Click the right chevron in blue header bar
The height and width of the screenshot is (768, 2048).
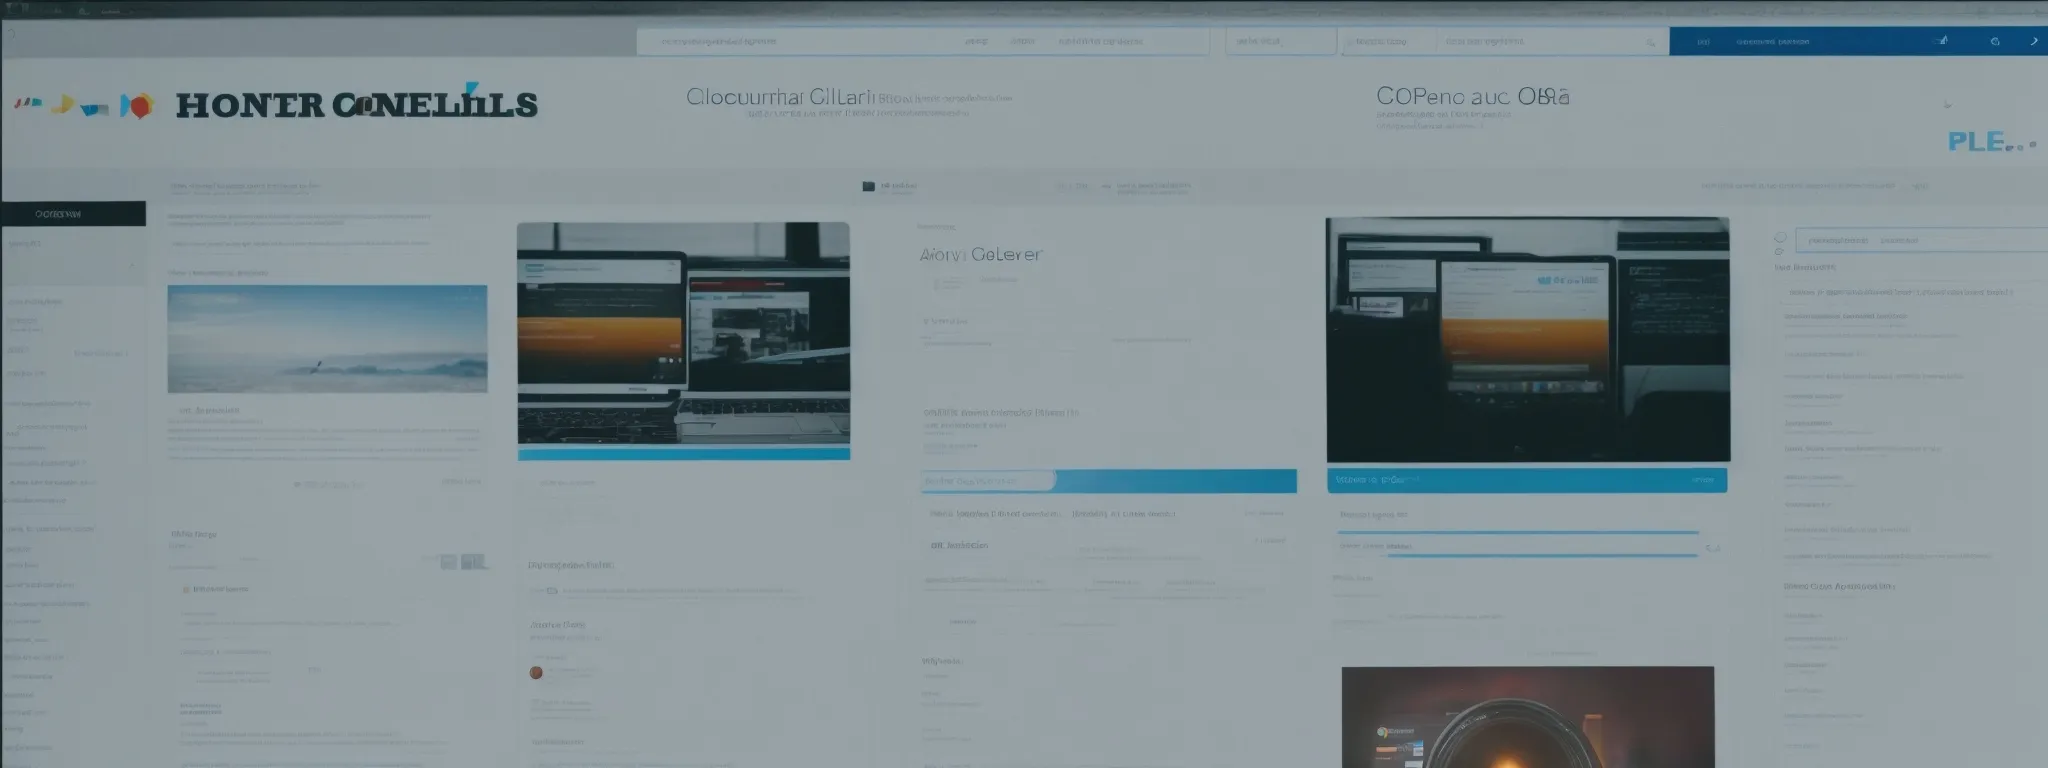click(2033, 42)
